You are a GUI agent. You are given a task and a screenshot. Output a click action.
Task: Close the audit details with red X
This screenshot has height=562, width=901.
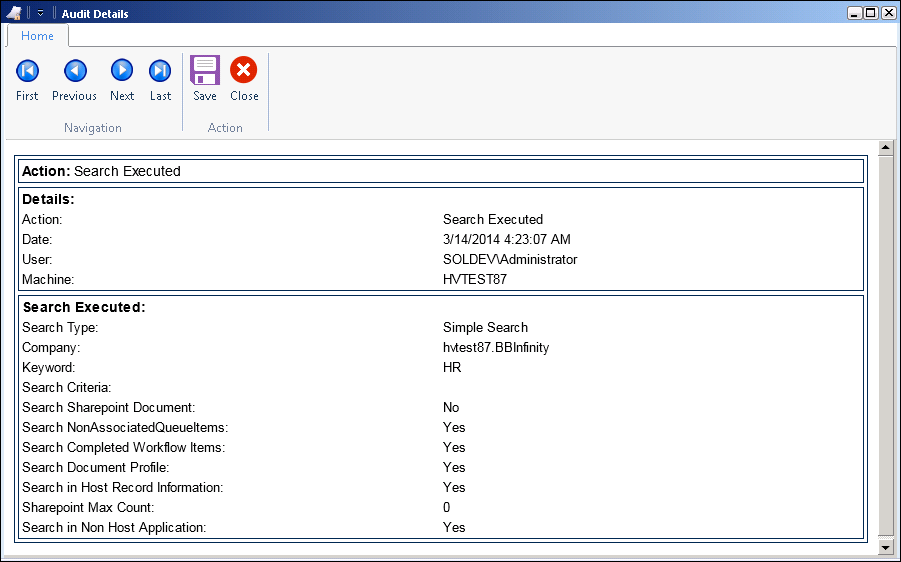pyautogui.click(x=244, y=80)
